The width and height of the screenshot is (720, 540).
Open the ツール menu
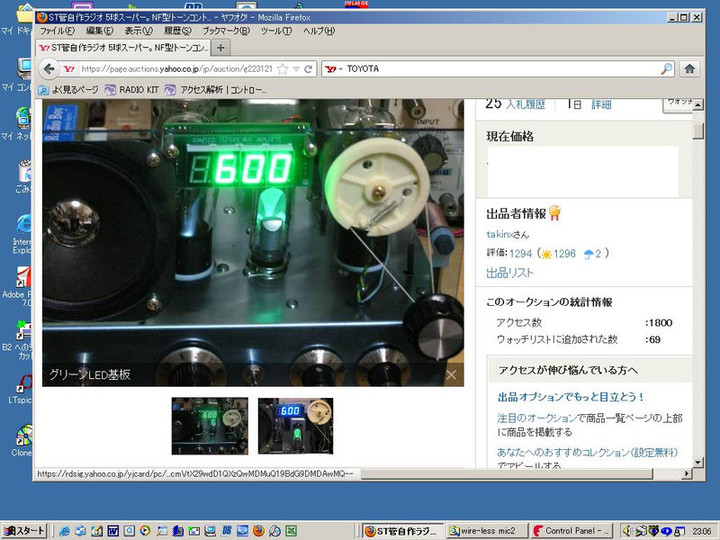pos(276,31)
